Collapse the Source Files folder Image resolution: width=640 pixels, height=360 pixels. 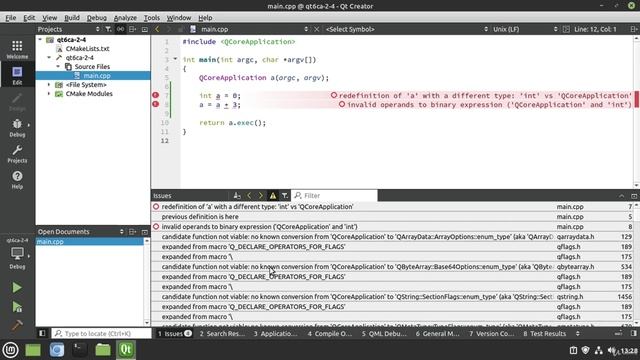[x=58, y=67]
